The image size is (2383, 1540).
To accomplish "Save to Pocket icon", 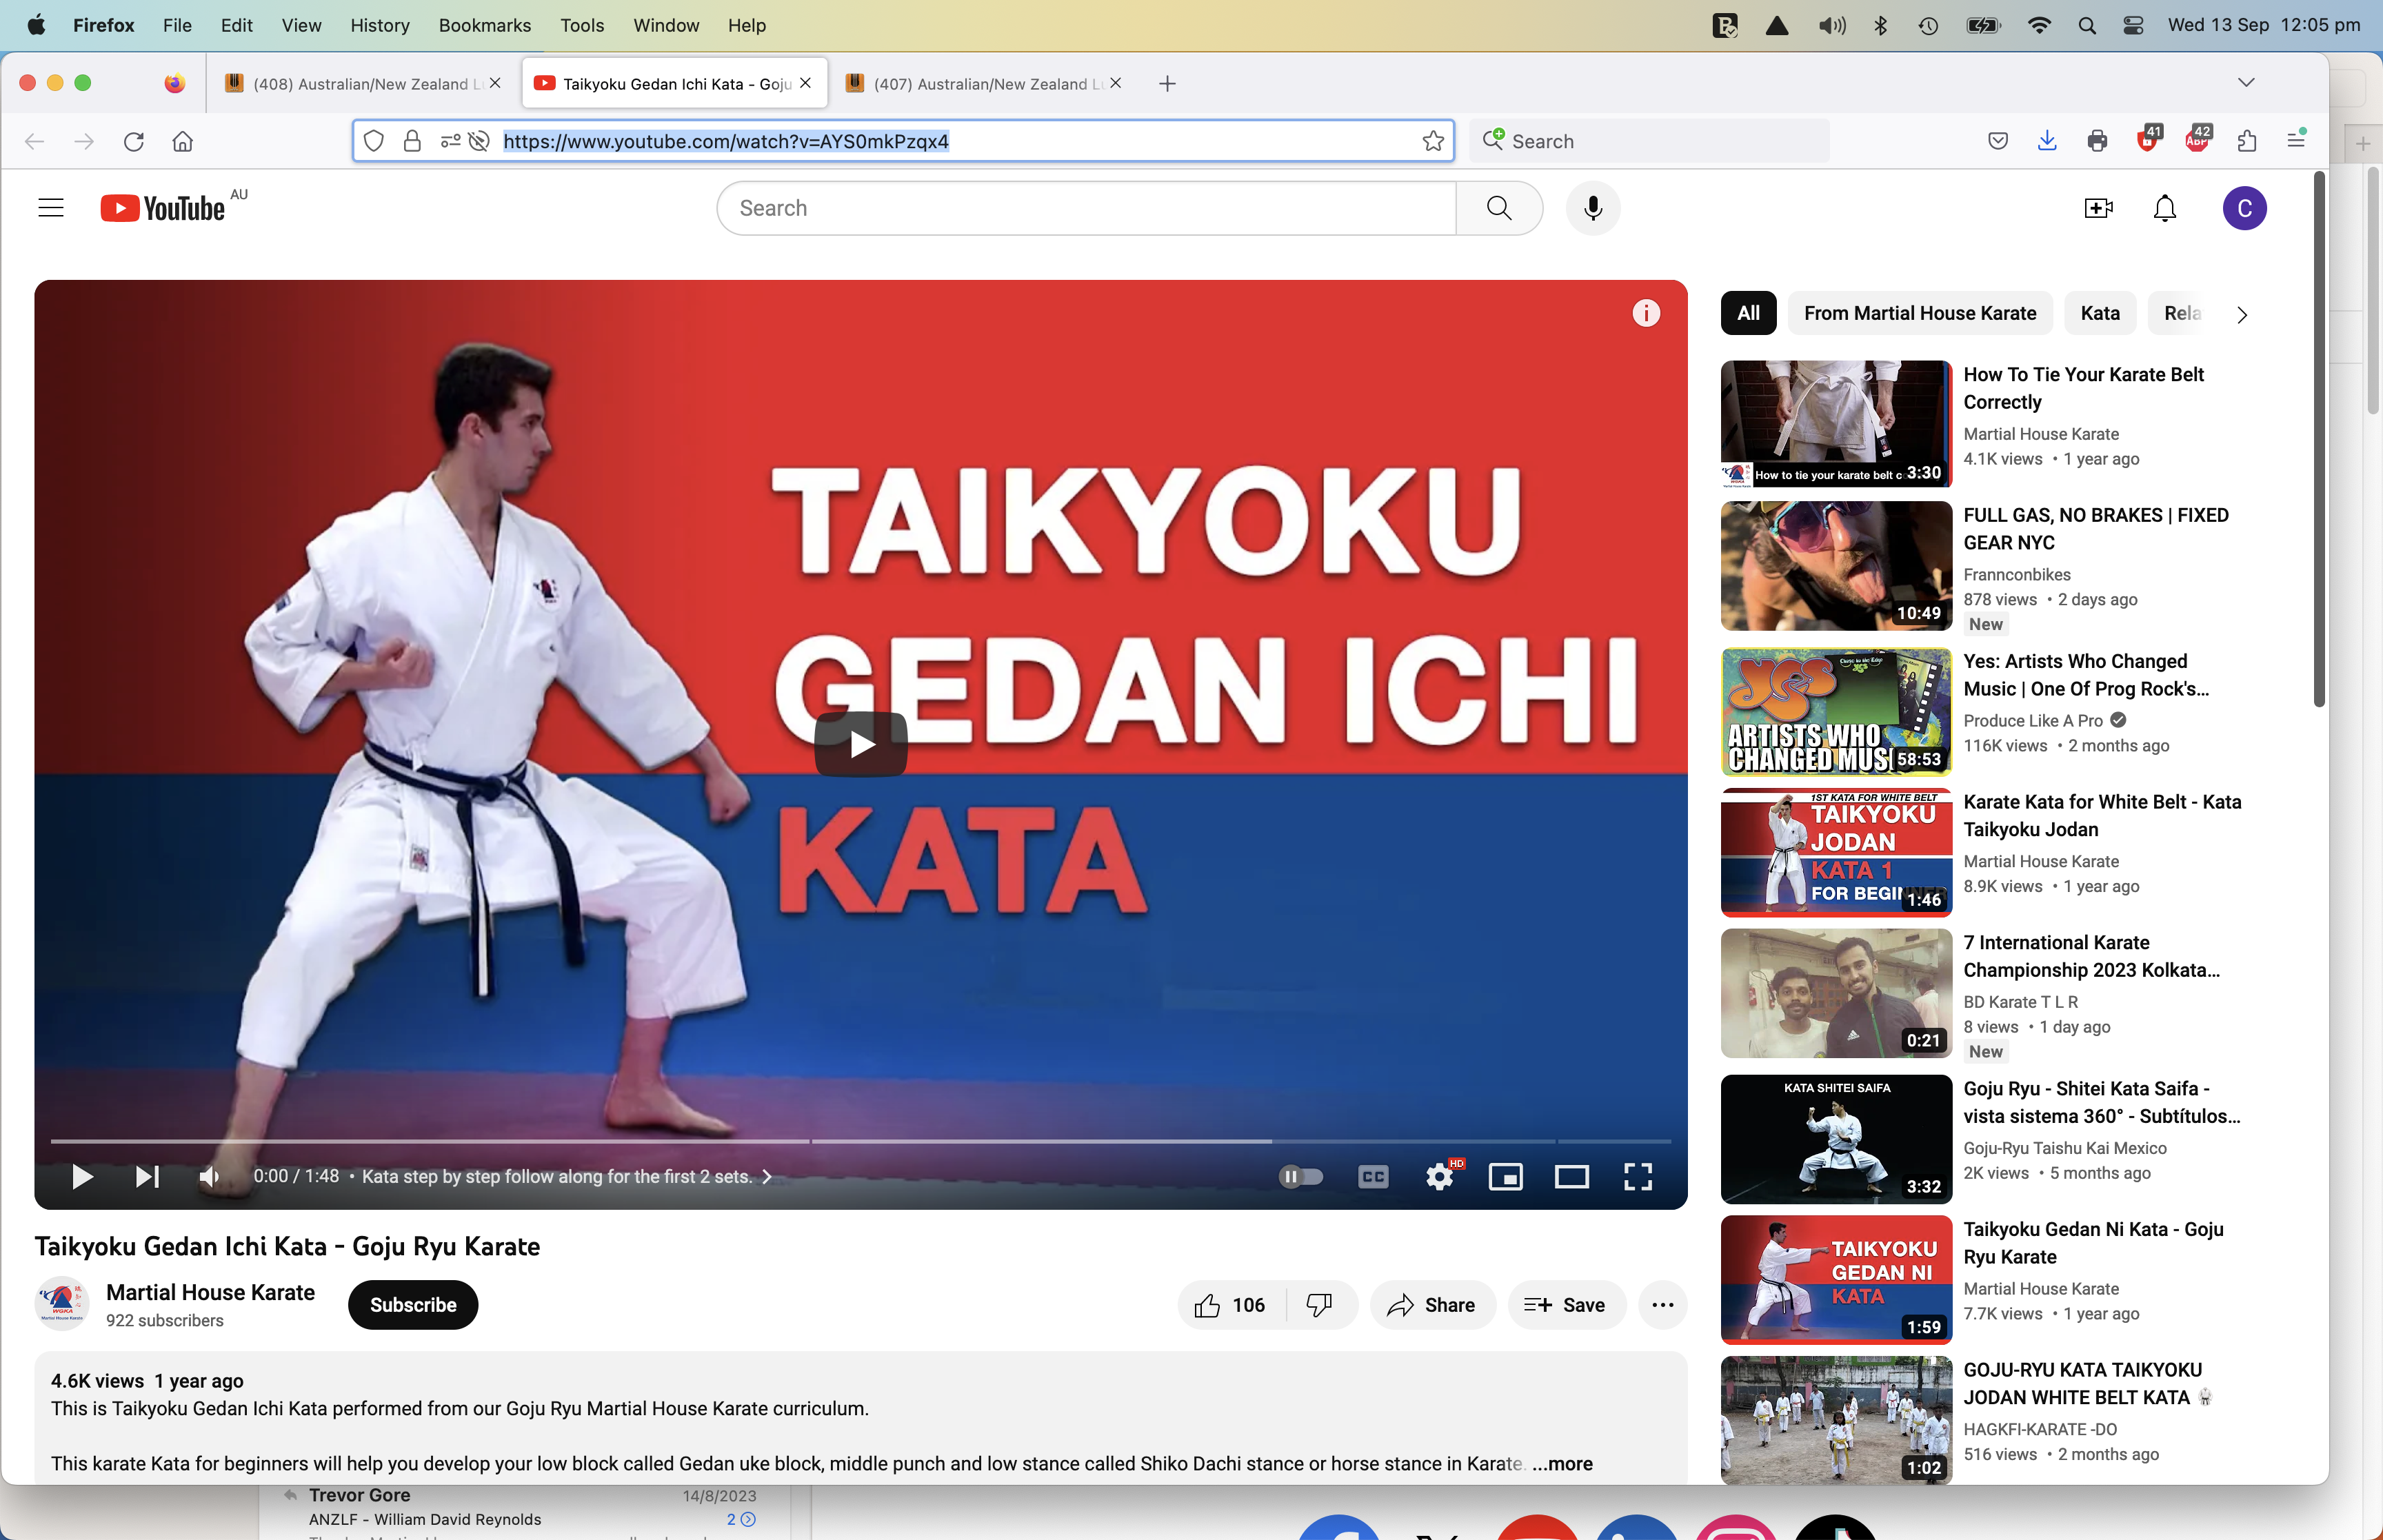I will pyautogui.click(x=1997, y=141).
